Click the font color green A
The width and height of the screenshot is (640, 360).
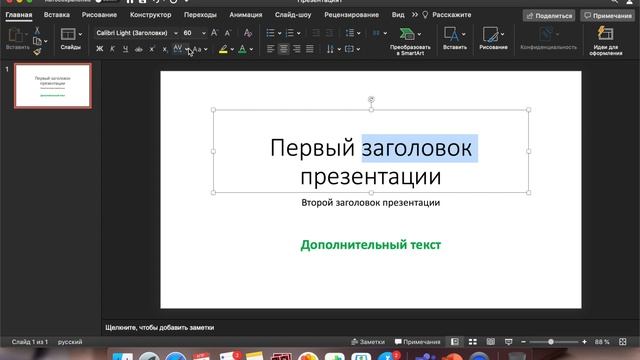(242, 49)
